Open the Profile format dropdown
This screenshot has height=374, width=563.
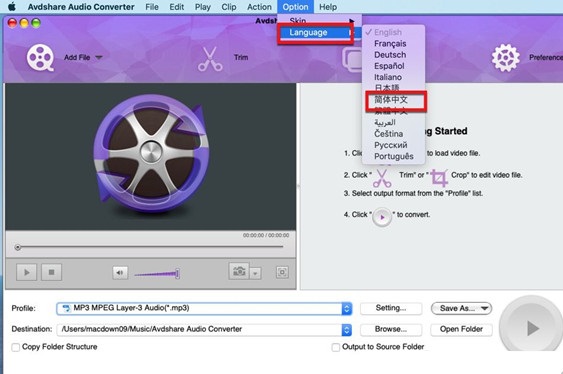(x=204, y=308)
